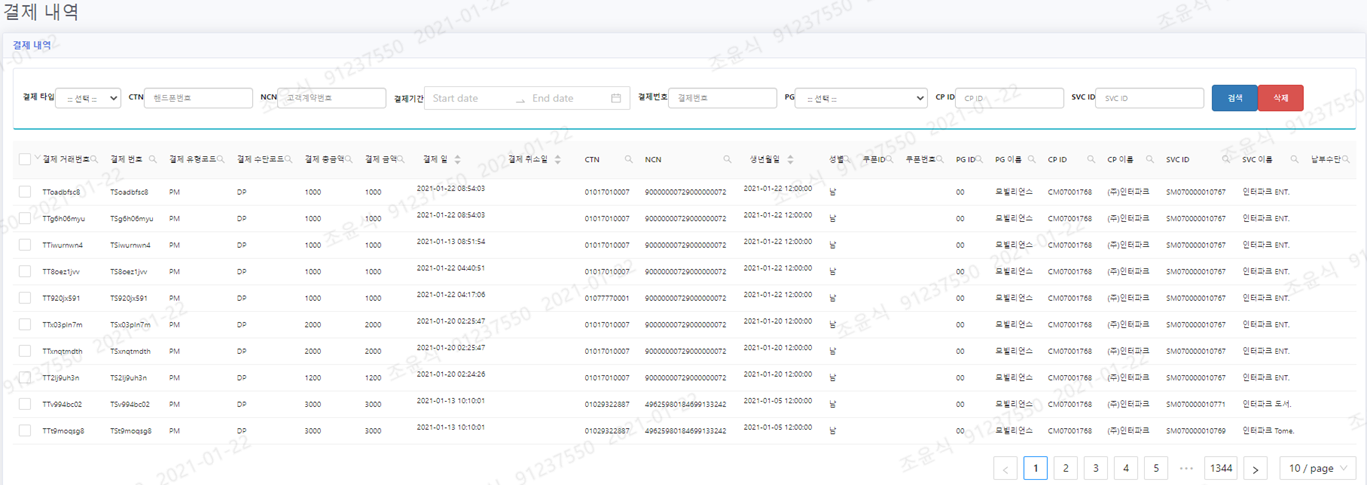Go to page 3
Image resolution: width=1367 pixels, height=485 pixels.
1096,468
